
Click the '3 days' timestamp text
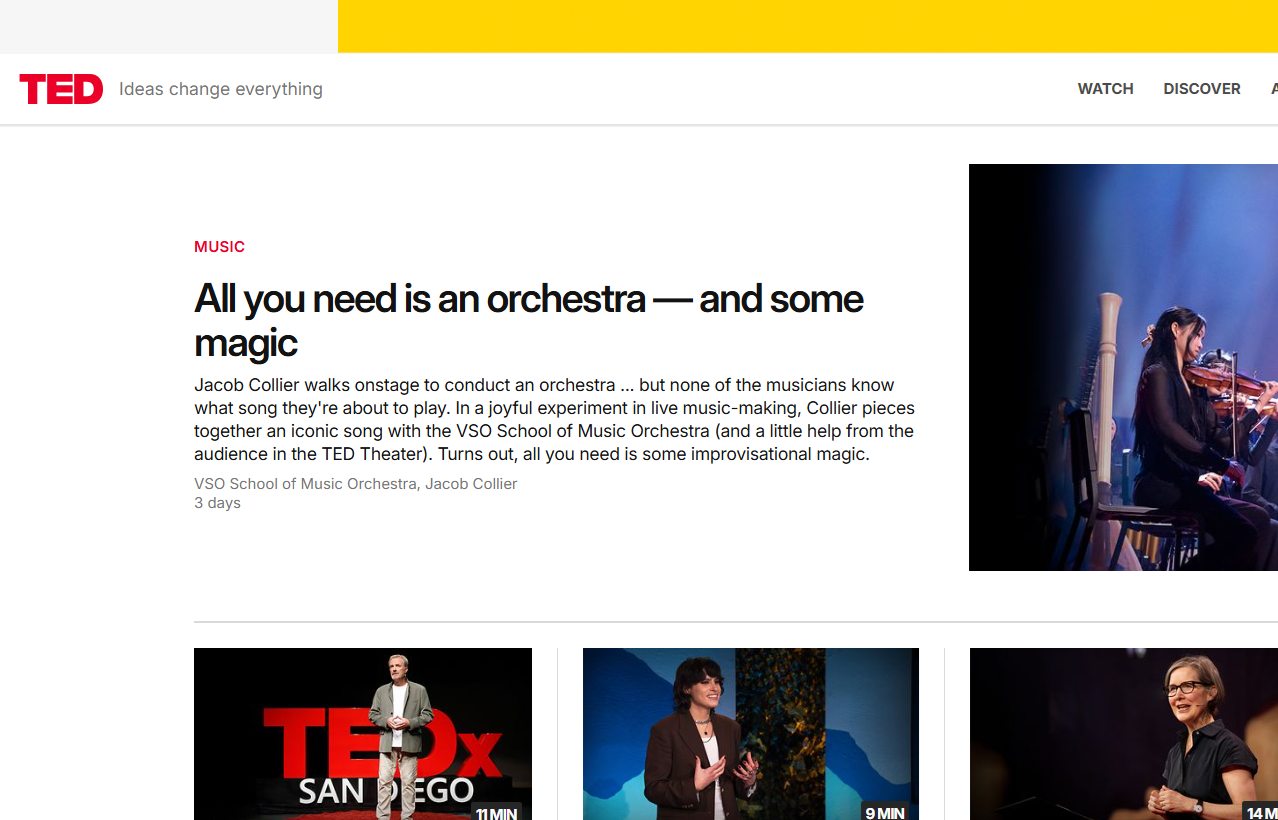click(217, 503)
